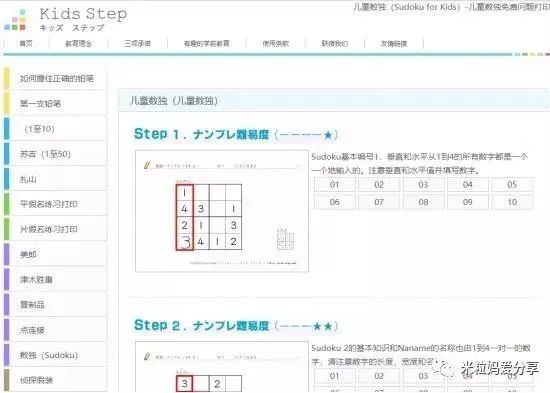Screen dimensions: 550x393
Task: Open worksheet 02 under Step 2
Action: [379, 376]
